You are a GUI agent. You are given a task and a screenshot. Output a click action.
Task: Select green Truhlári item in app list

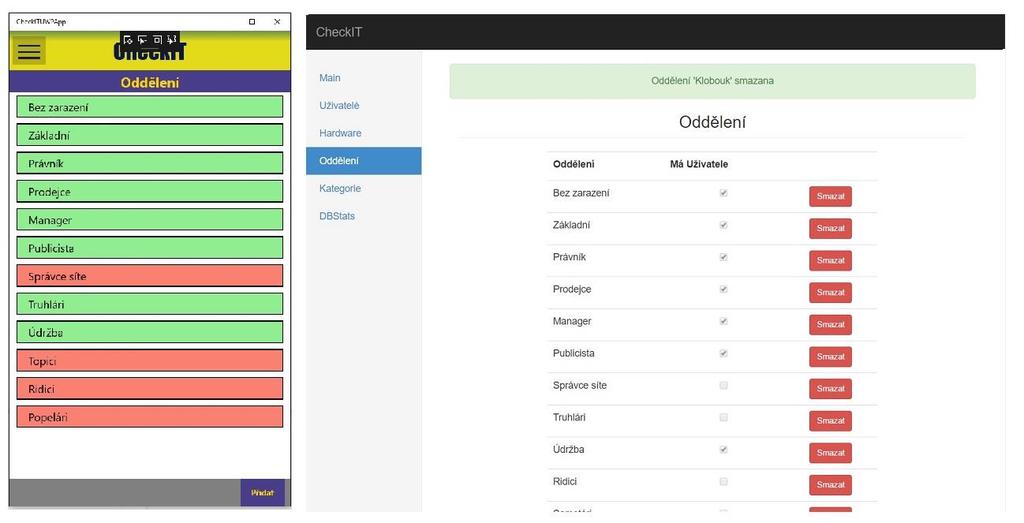click(x=150, y=304)
